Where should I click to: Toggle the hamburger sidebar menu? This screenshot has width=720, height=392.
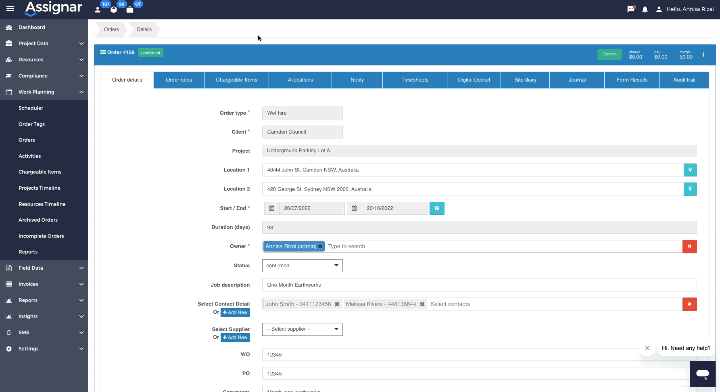pyautogui.click(x=10, y=8)
